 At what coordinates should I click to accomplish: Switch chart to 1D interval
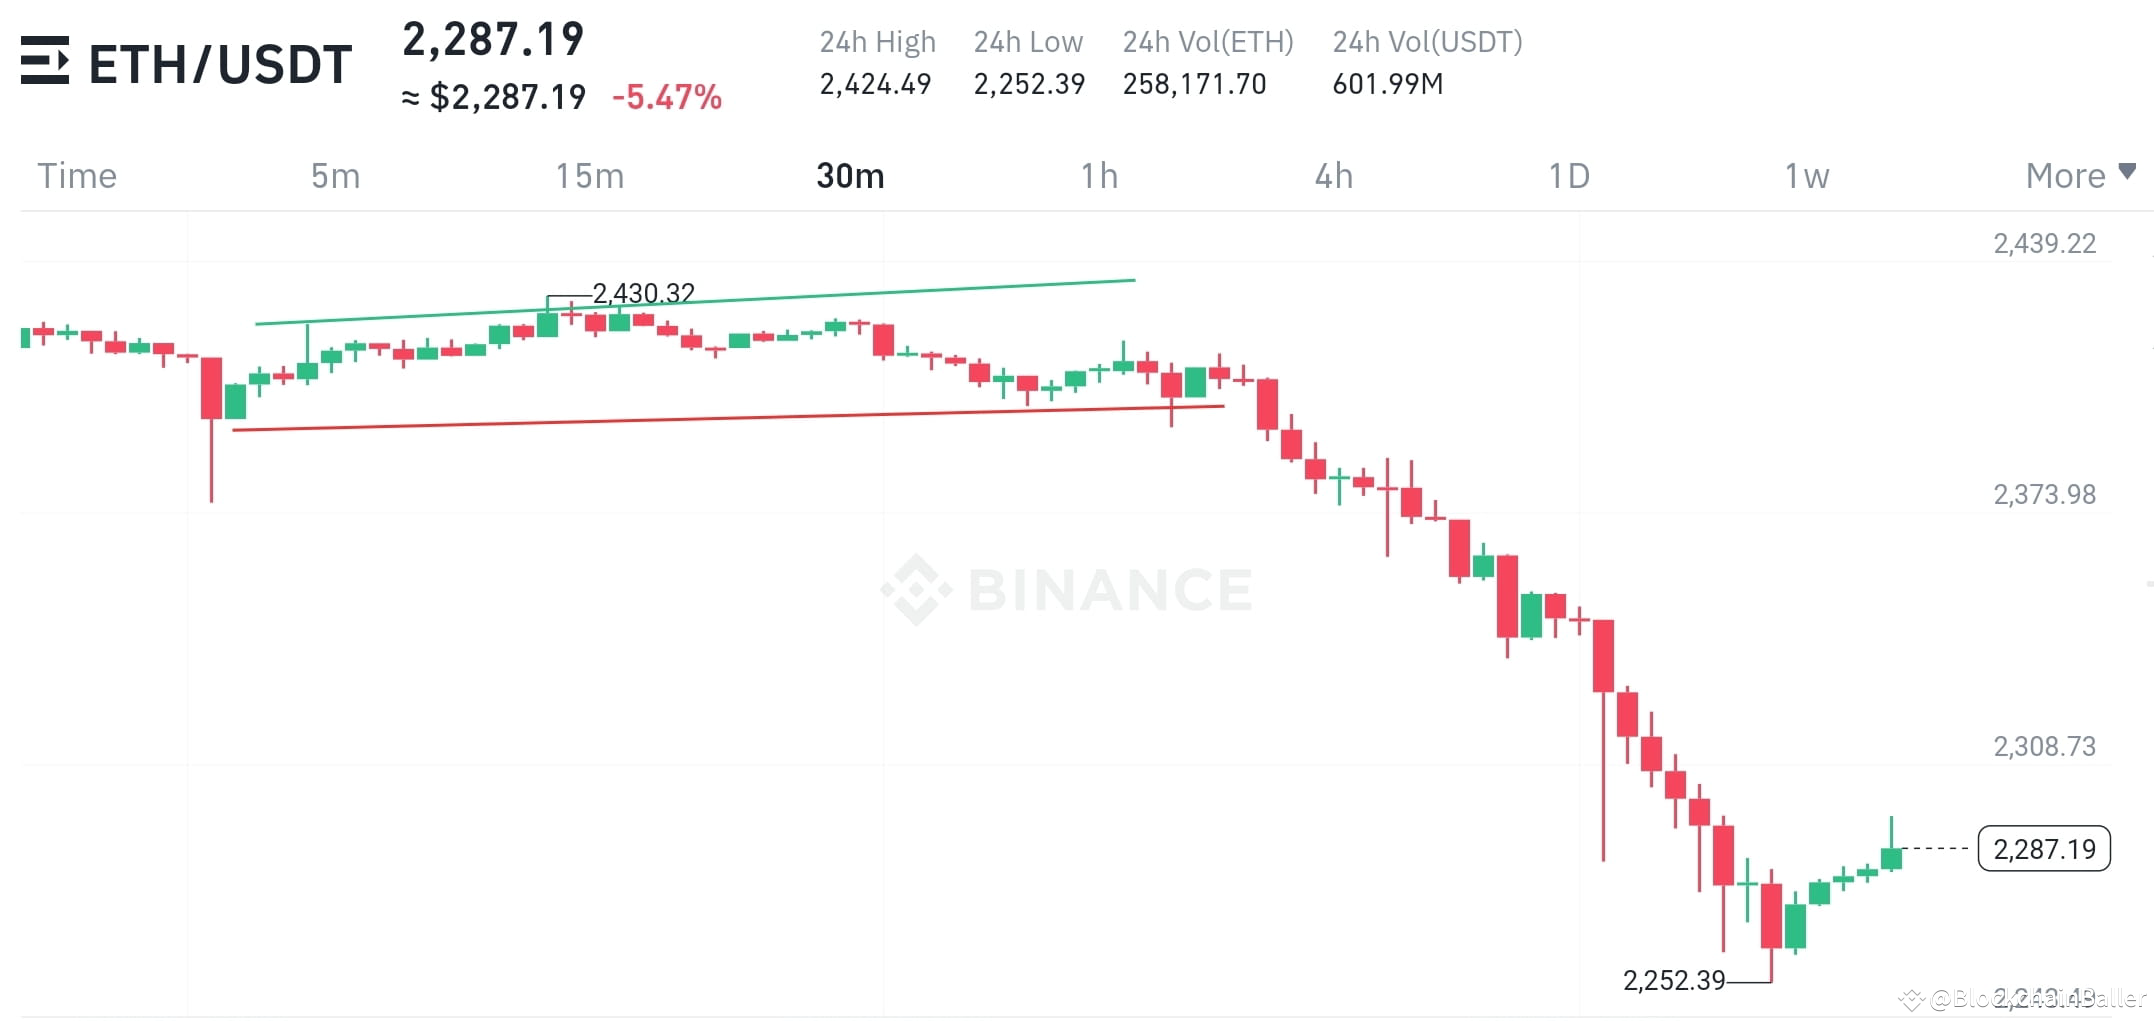[x=1568, y=176]
